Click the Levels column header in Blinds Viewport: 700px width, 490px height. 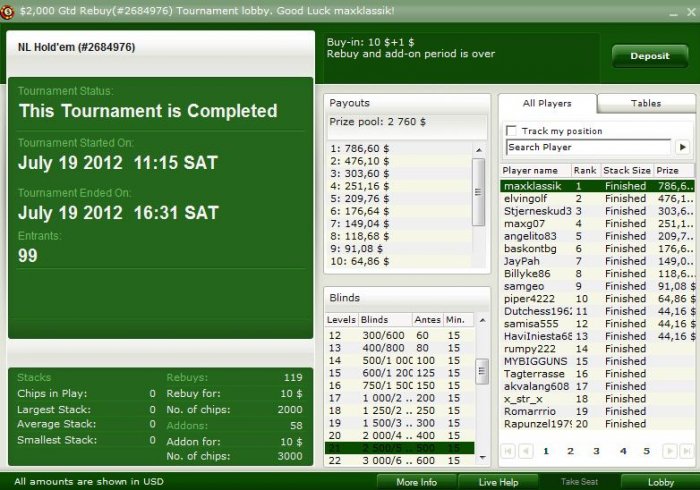[342, 320]
